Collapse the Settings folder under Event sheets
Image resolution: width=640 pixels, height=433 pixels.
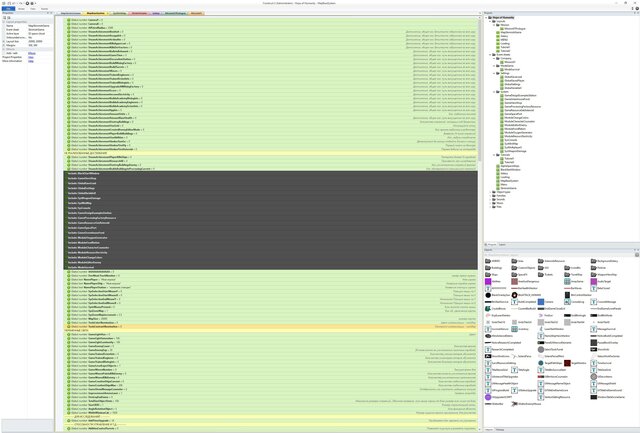point(494,73)
